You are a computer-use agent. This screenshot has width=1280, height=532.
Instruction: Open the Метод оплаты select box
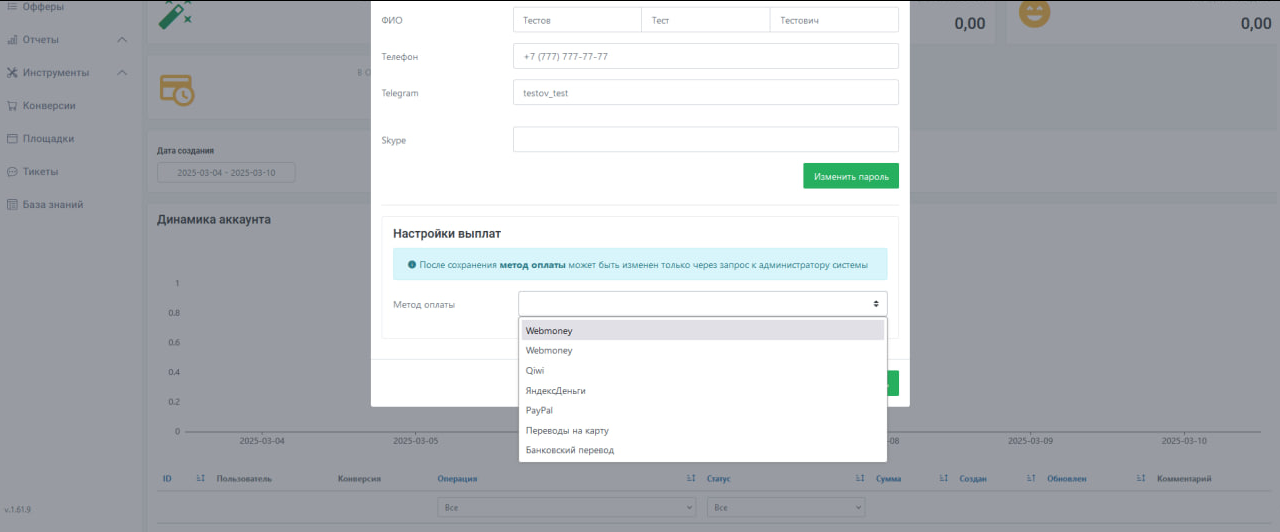(702, 304)
